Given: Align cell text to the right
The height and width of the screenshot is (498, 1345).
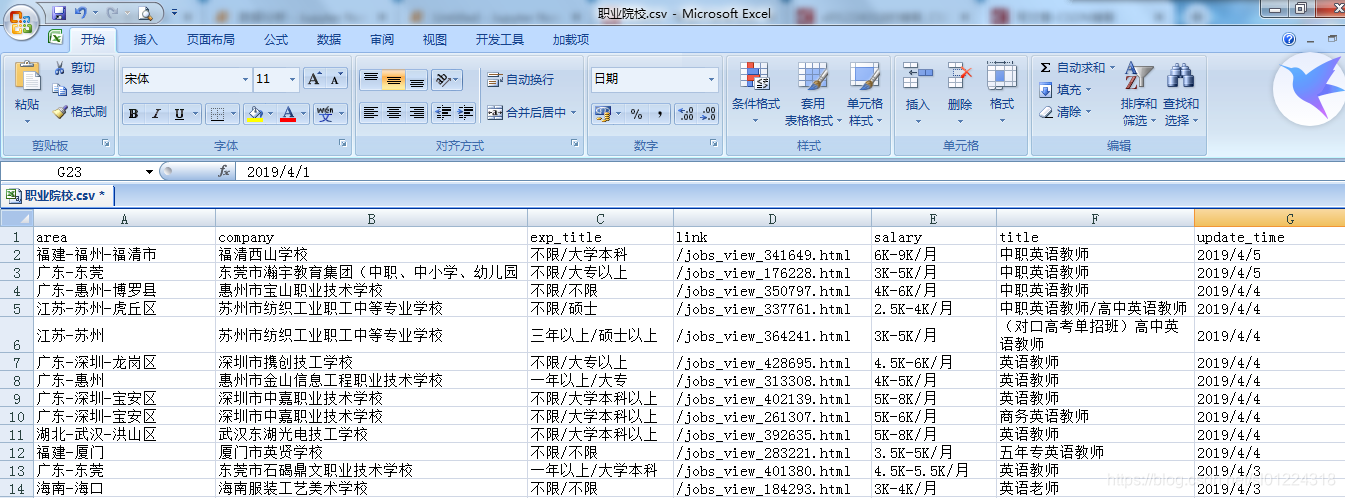Looking at the screenshot, I should point(416,113).
